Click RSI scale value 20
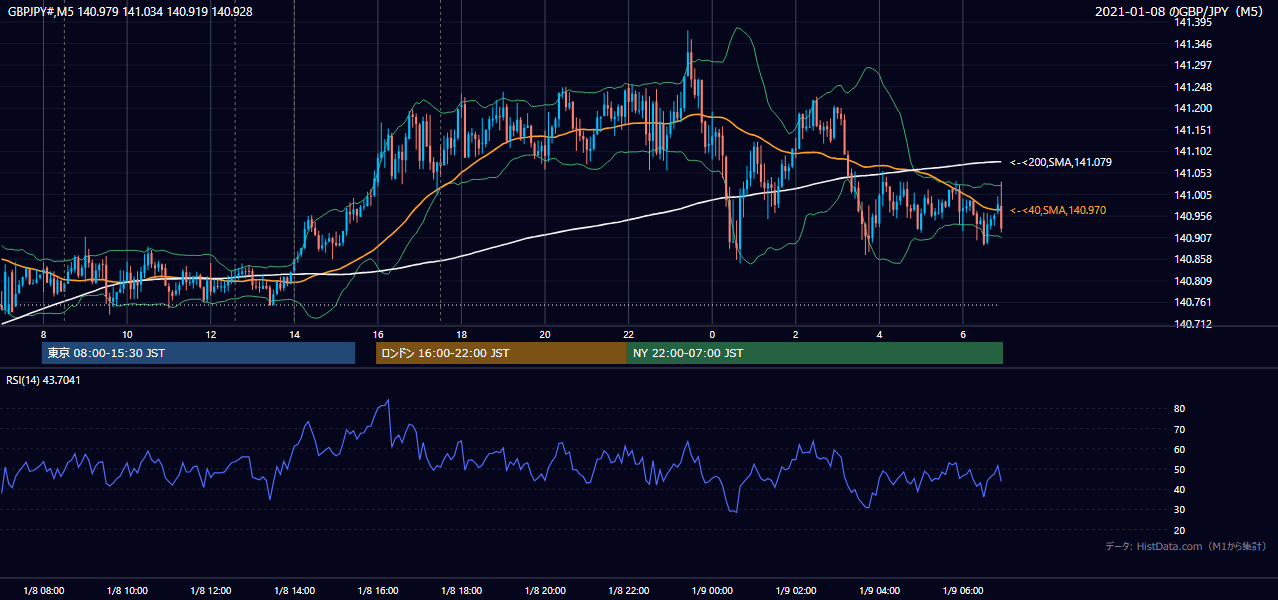The height and width of the screenshot is (600, 1278). click(1180, 530)
